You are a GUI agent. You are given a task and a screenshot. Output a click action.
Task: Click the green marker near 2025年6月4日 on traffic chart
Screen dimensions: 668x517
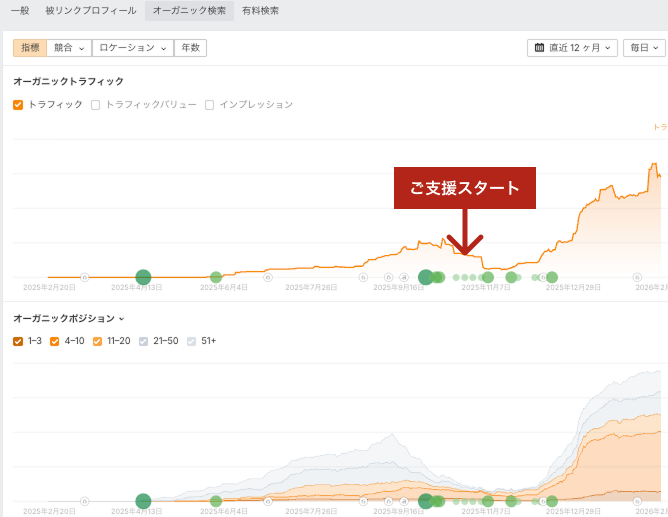216,277
